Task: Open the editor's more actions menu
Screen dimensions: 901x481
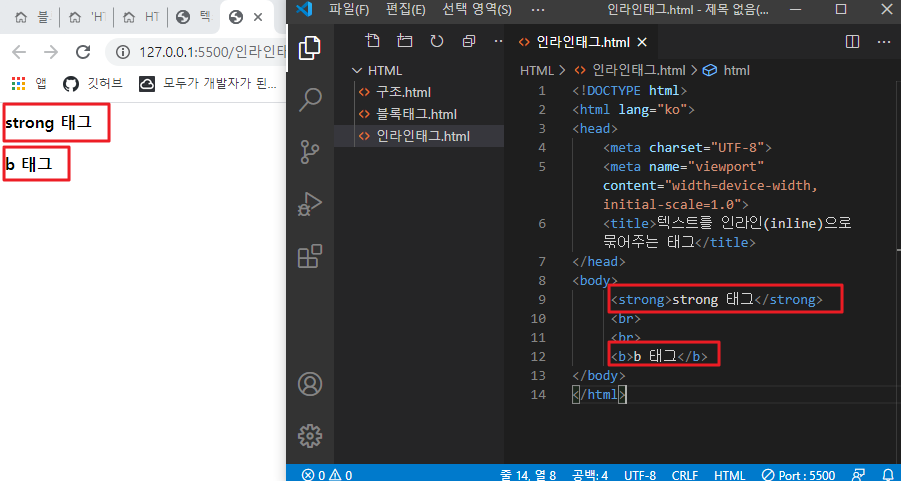Action: coord(883,41)
